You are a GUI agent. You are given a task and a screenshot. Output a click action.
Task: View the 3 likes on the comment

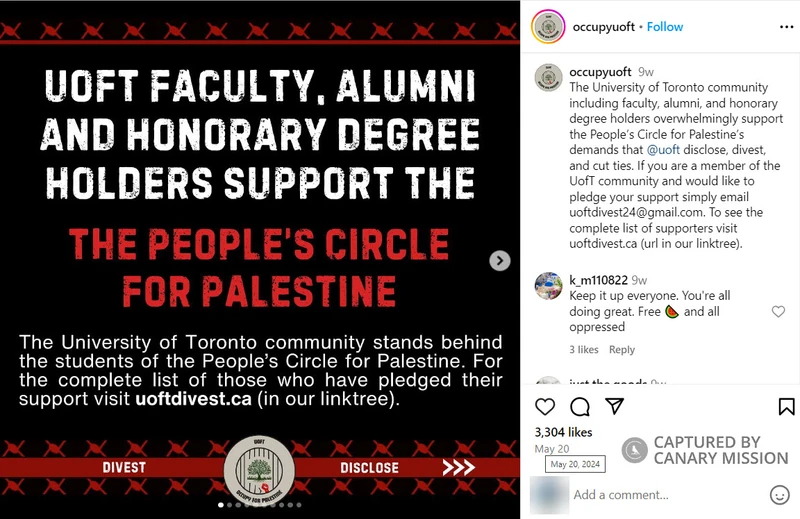tap(584, 350)
